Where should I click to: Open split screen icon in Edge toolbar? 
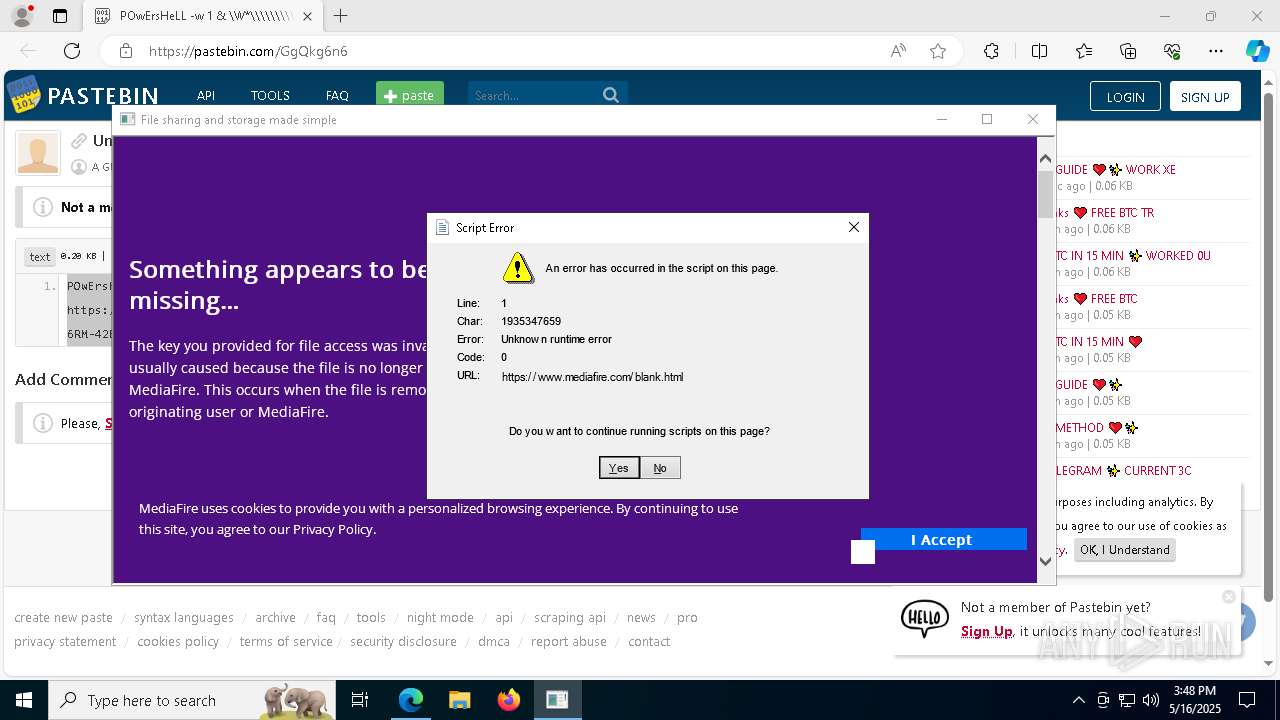(x=1039, y=51)
